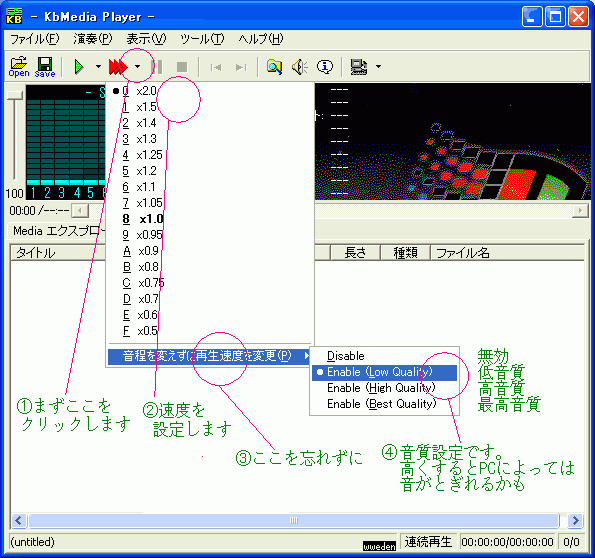Select speed option 2 x1.4
Screen dimensions: 595x558
(x=210, y=123)
